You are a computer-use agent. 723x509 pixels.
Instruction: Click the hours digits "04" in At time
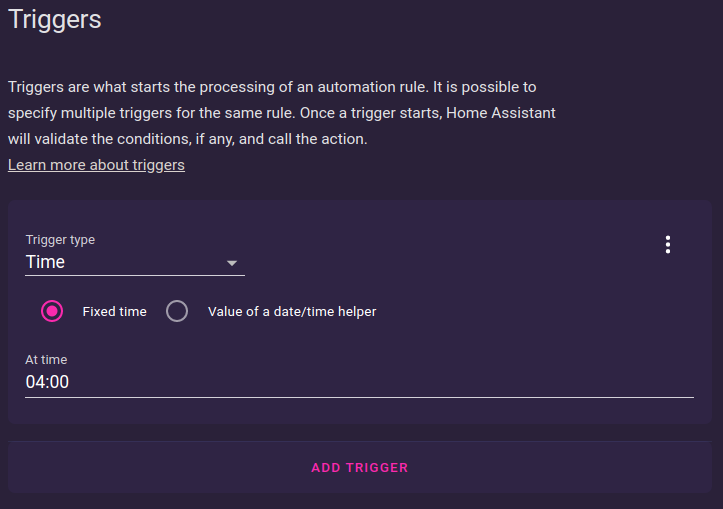click(x=35, y=382)
